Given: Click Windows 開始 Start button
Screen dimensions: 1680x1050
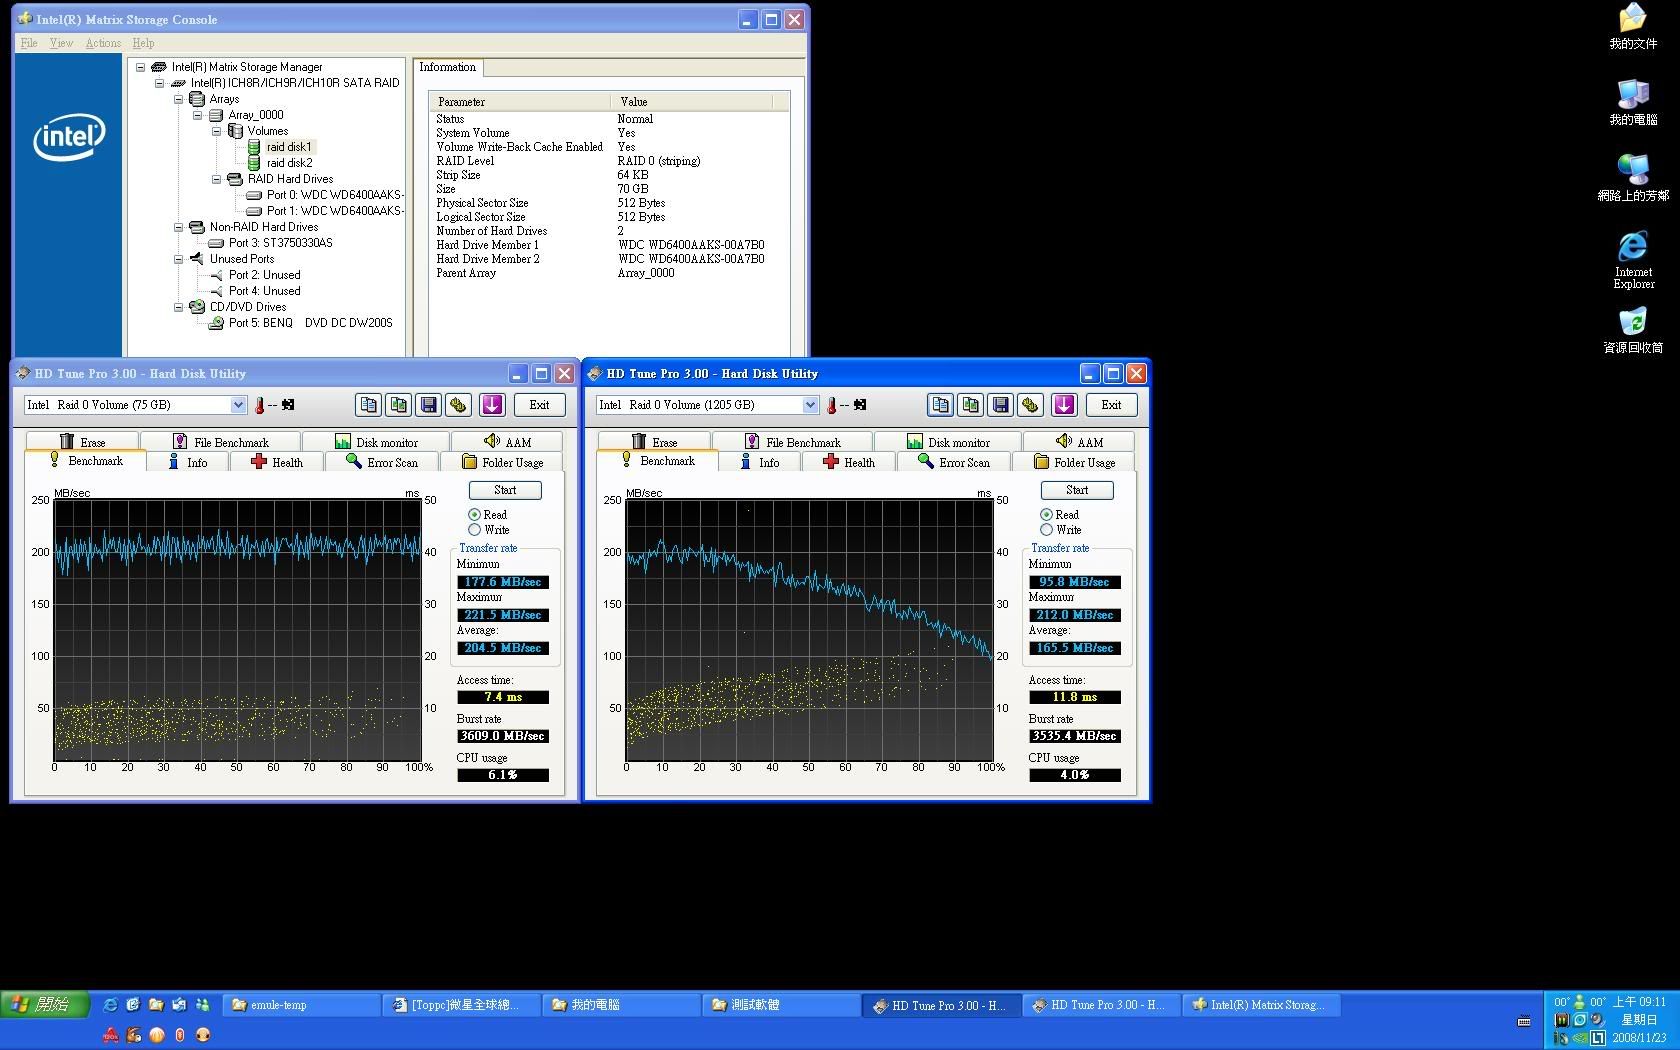Looking at the screenshot, I should tap(45, 1005).
